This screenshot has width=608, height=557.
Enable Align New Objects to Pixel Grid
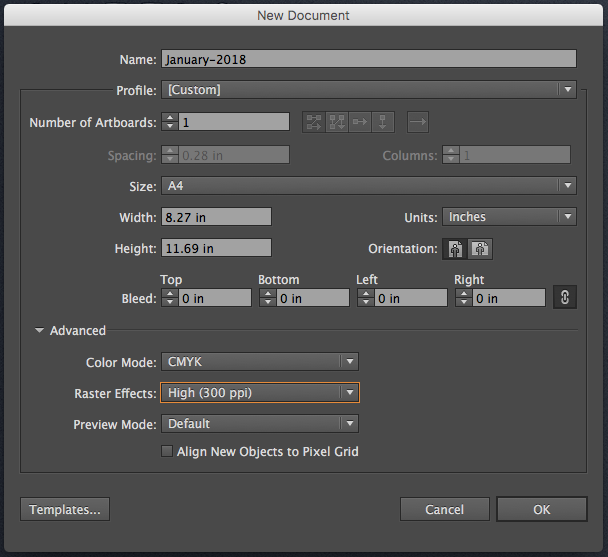tap(167, 452)
